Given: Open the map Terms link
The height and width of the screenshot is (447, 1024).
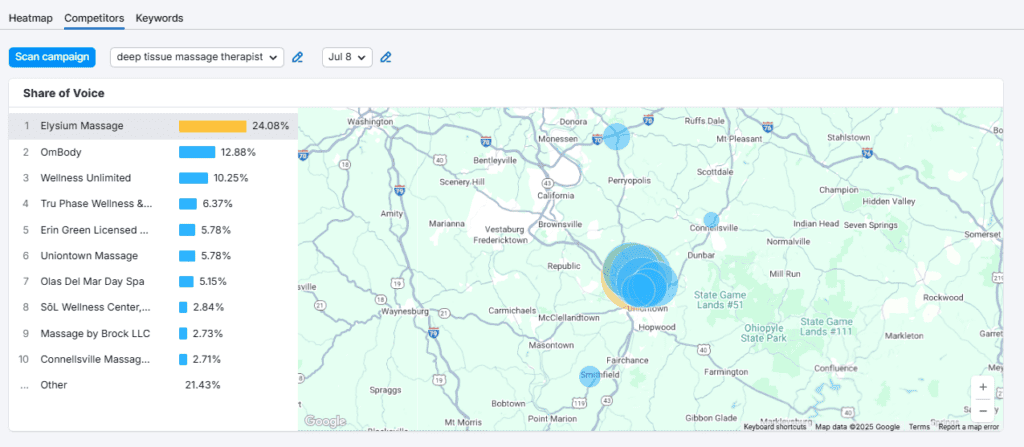Looking at the screenshot, I should [919, 427].
